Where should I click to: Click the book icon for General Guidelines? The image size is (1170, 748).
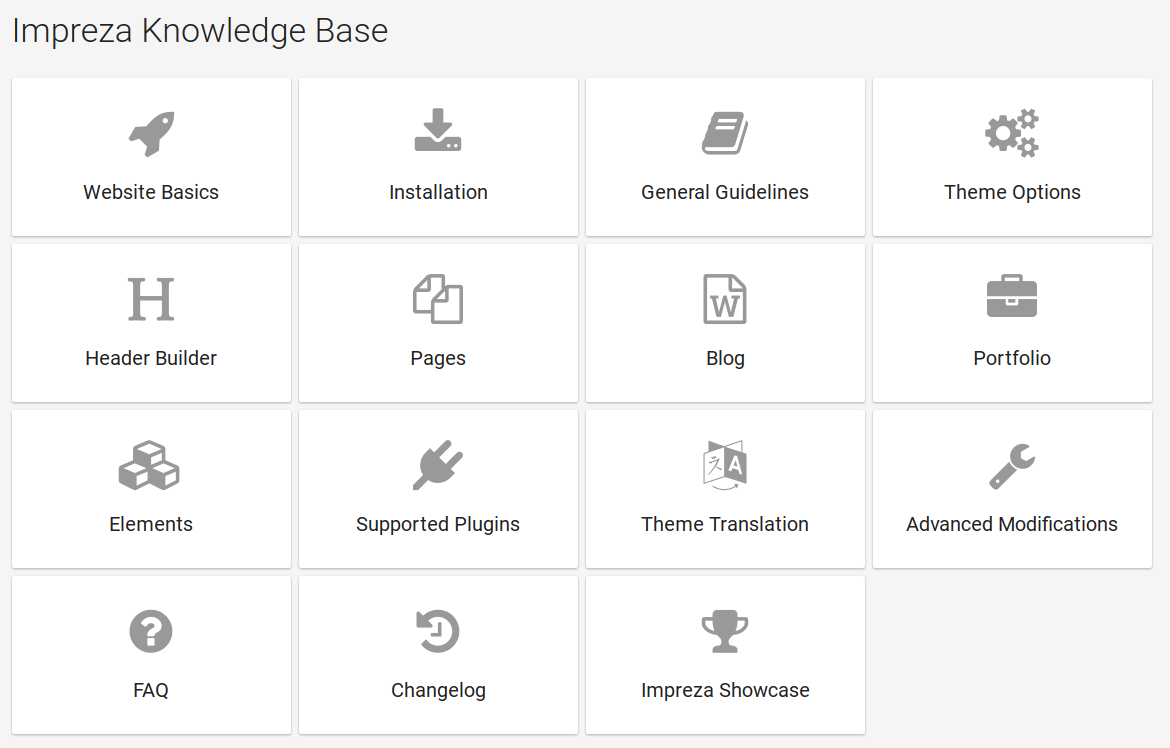[725, 133]
